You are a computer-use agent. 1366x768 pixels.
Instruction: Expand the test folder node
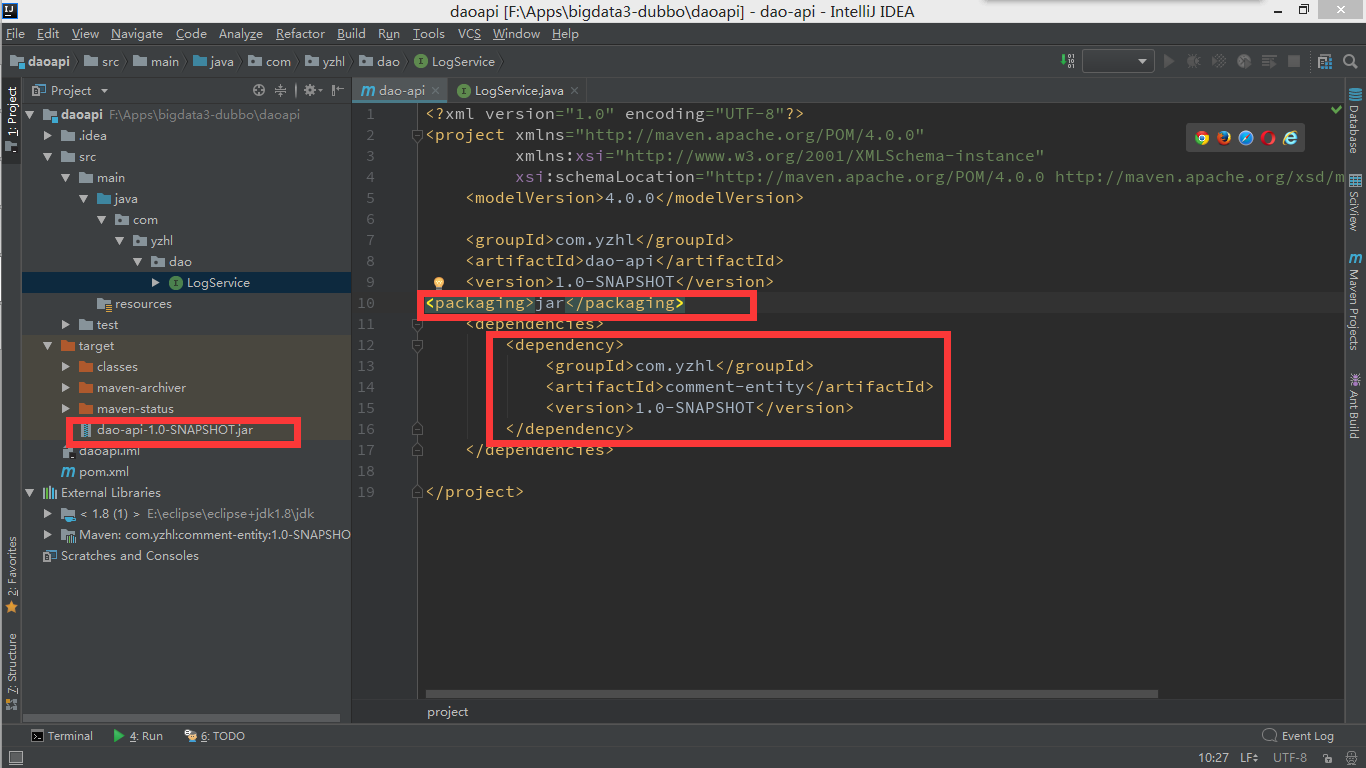[65, 325]
